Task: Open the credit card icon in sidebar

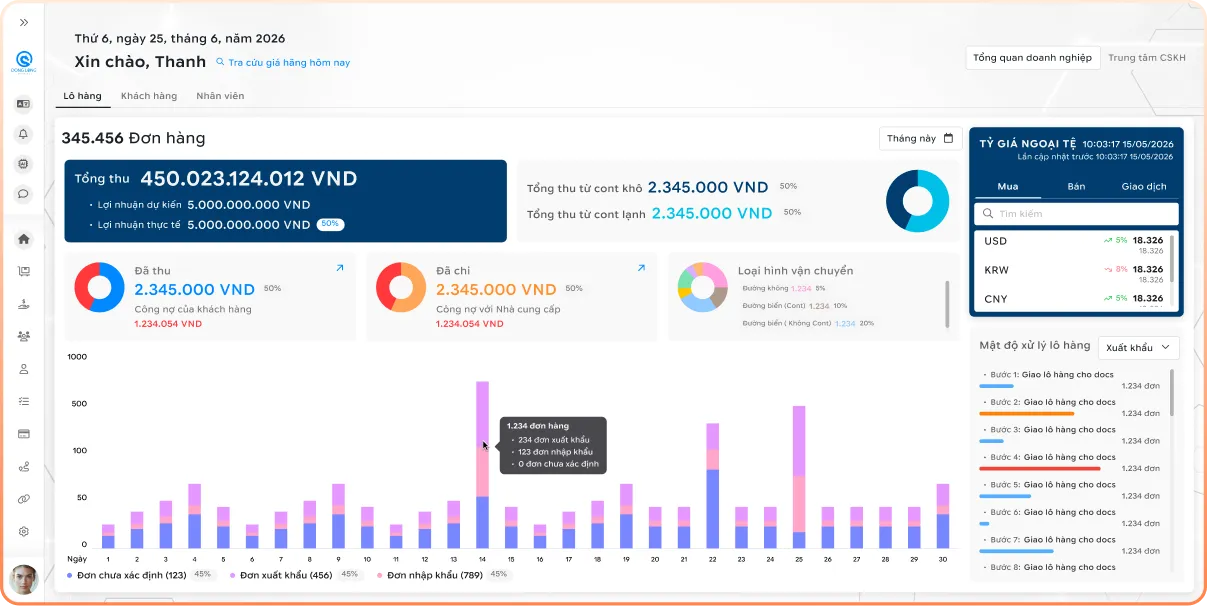Action: (24, 434)
